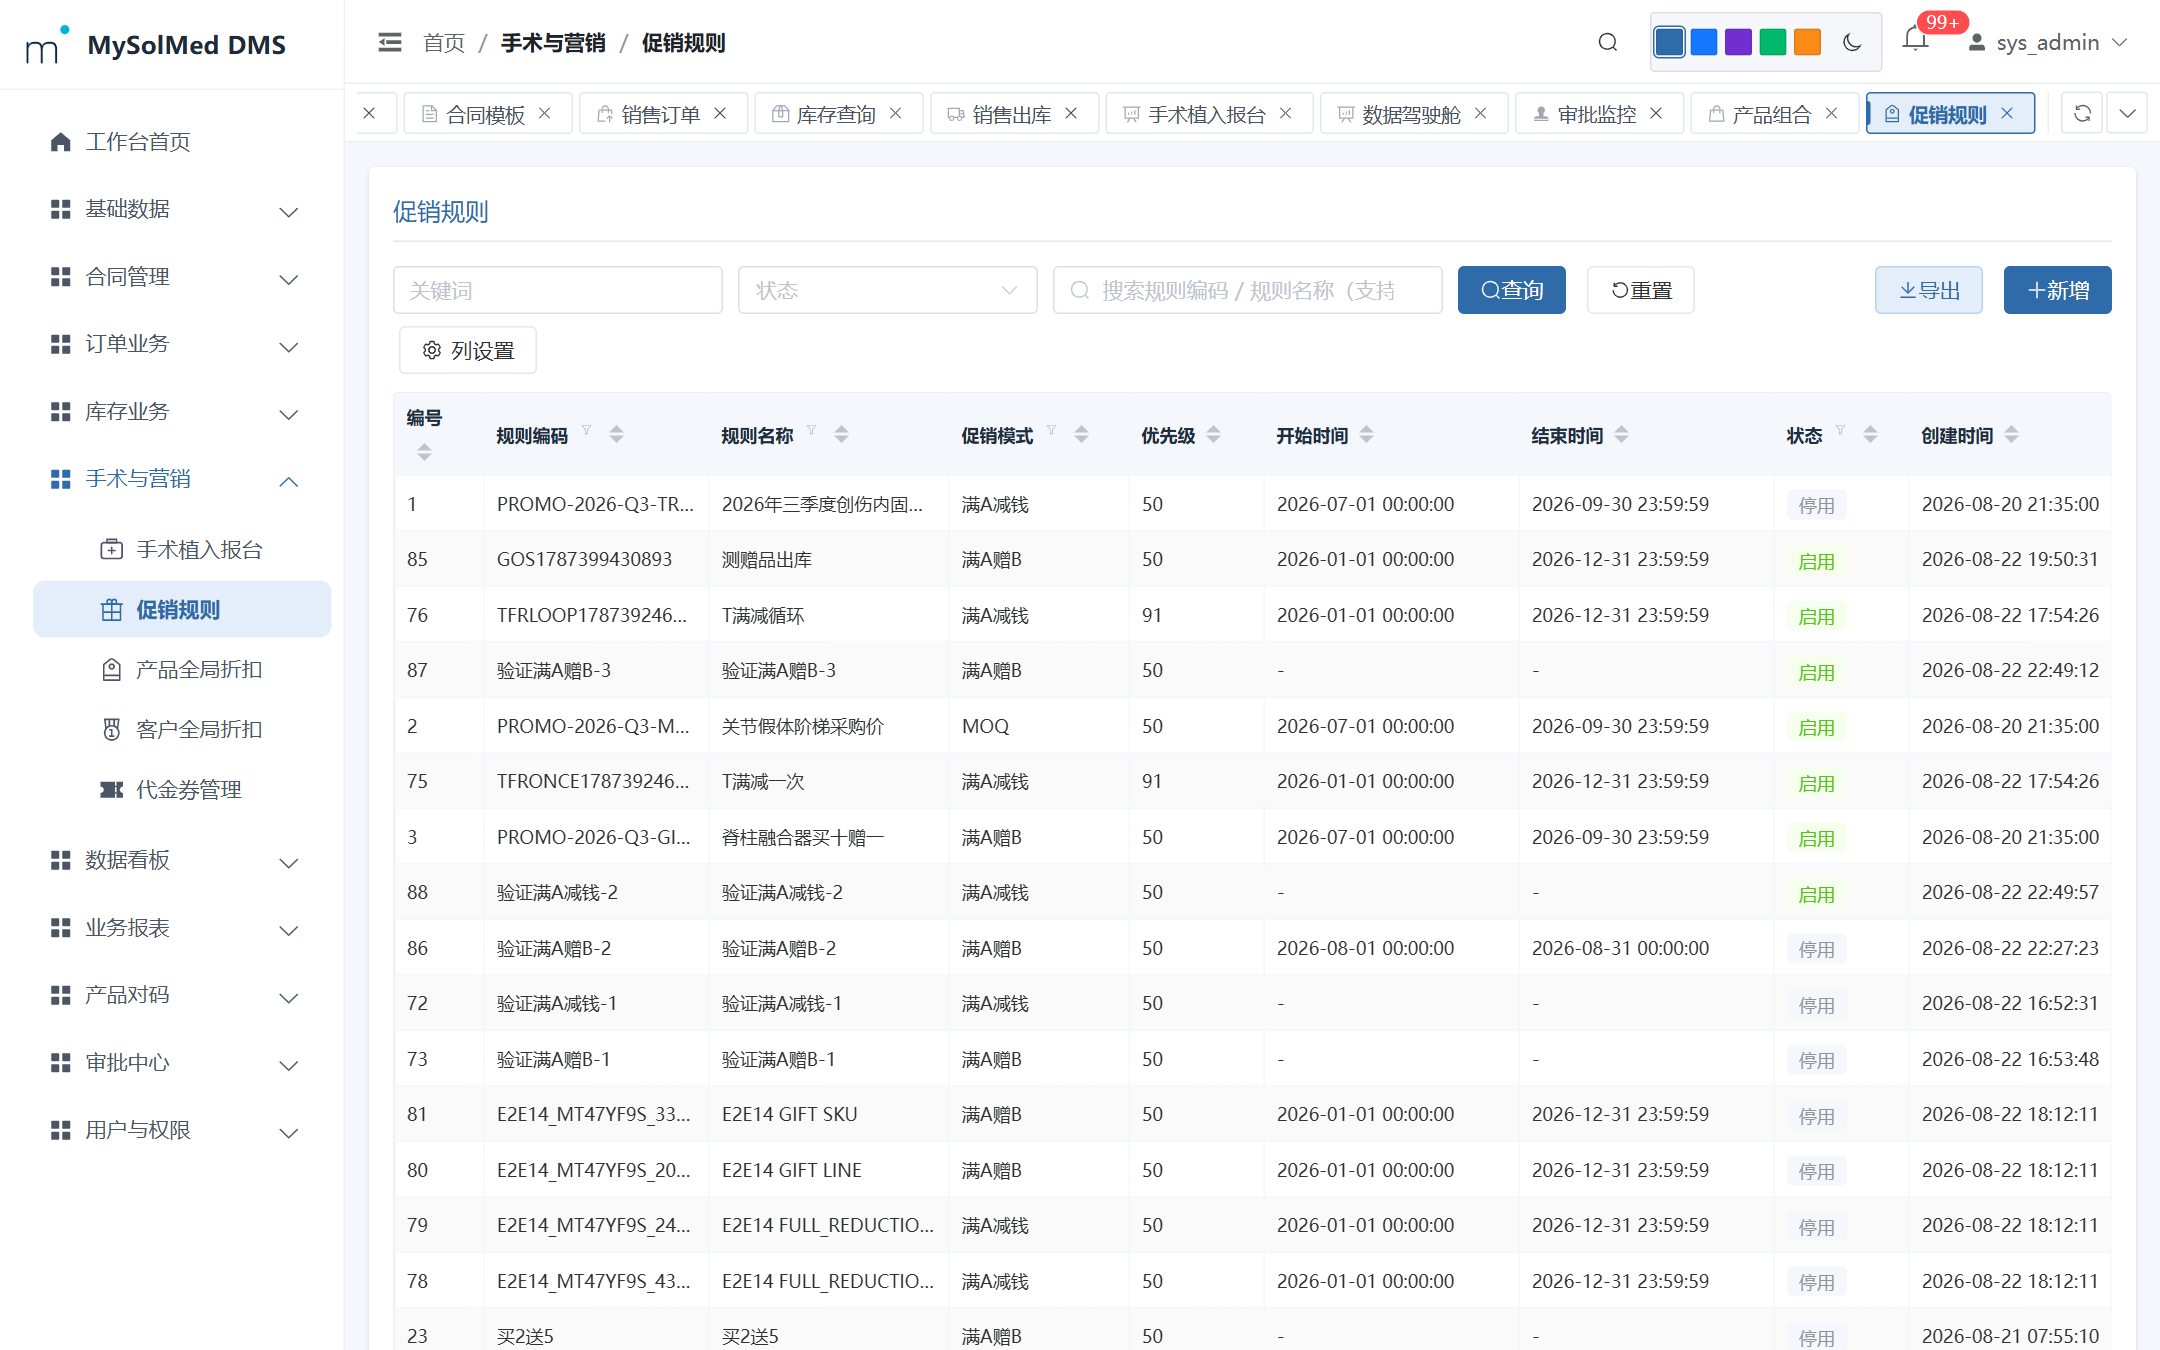The image size is (2160, 1350).
Task: Select the green theme swatch
Action: click(1773, 42)
